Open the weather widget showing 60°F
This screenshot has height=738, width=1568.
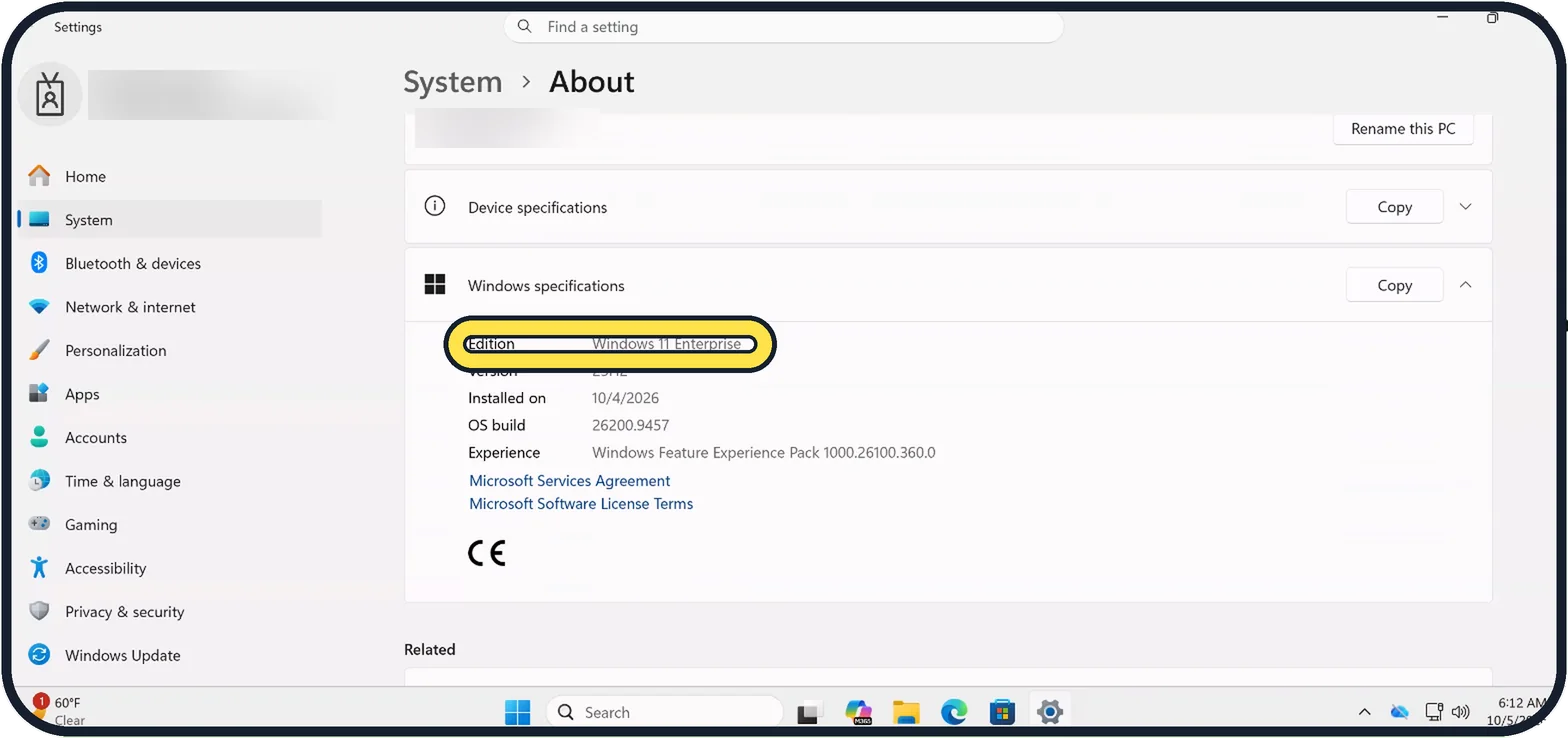60,711
